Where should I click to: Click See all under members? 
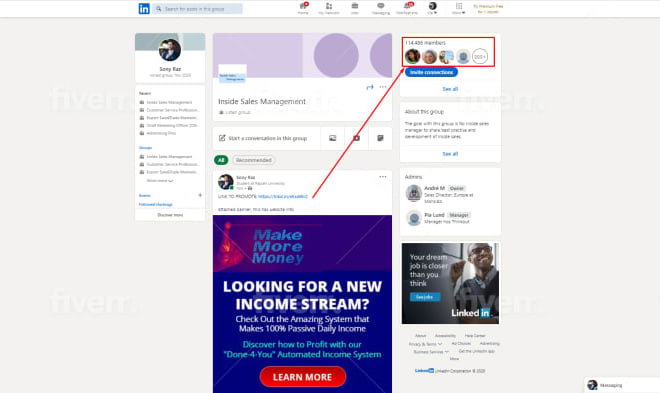click(450, 89)
